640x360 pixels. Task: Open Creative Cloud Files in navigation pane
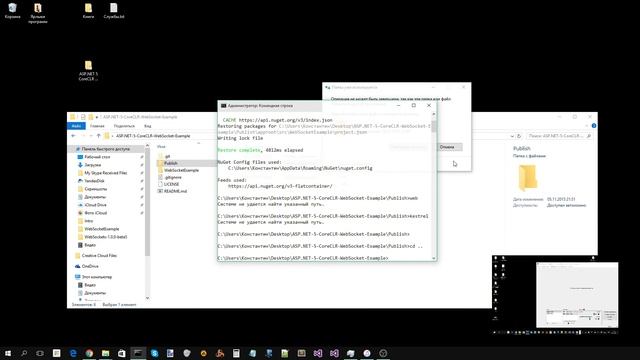pyautogui.click(x=99, y=256)
